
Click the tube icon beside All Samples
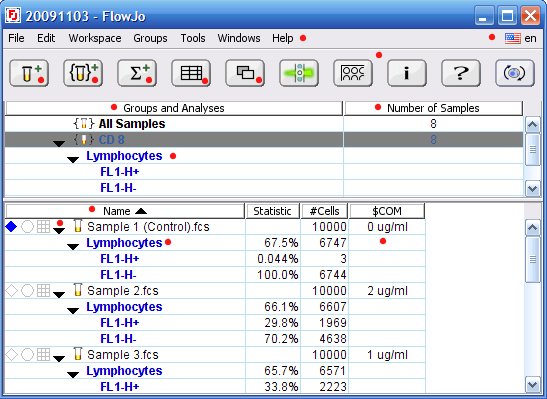tap(84, 124)
